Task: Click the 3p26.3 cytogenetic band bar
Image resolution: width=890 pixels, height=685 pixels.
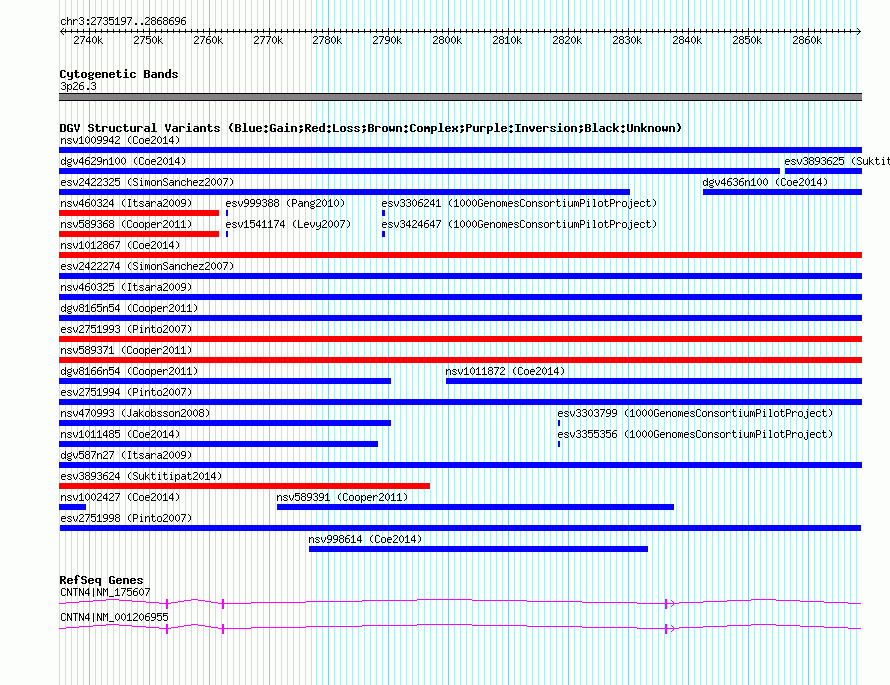Action: (x=460, y=97)
